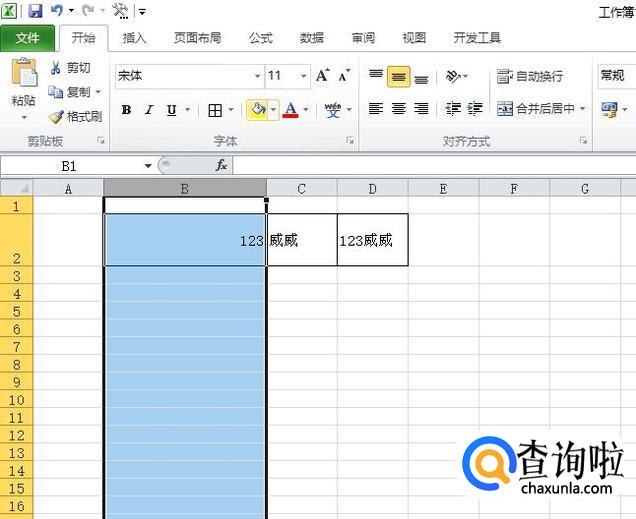
Task: Click the text orientation icon
Action: click(453, 76)
